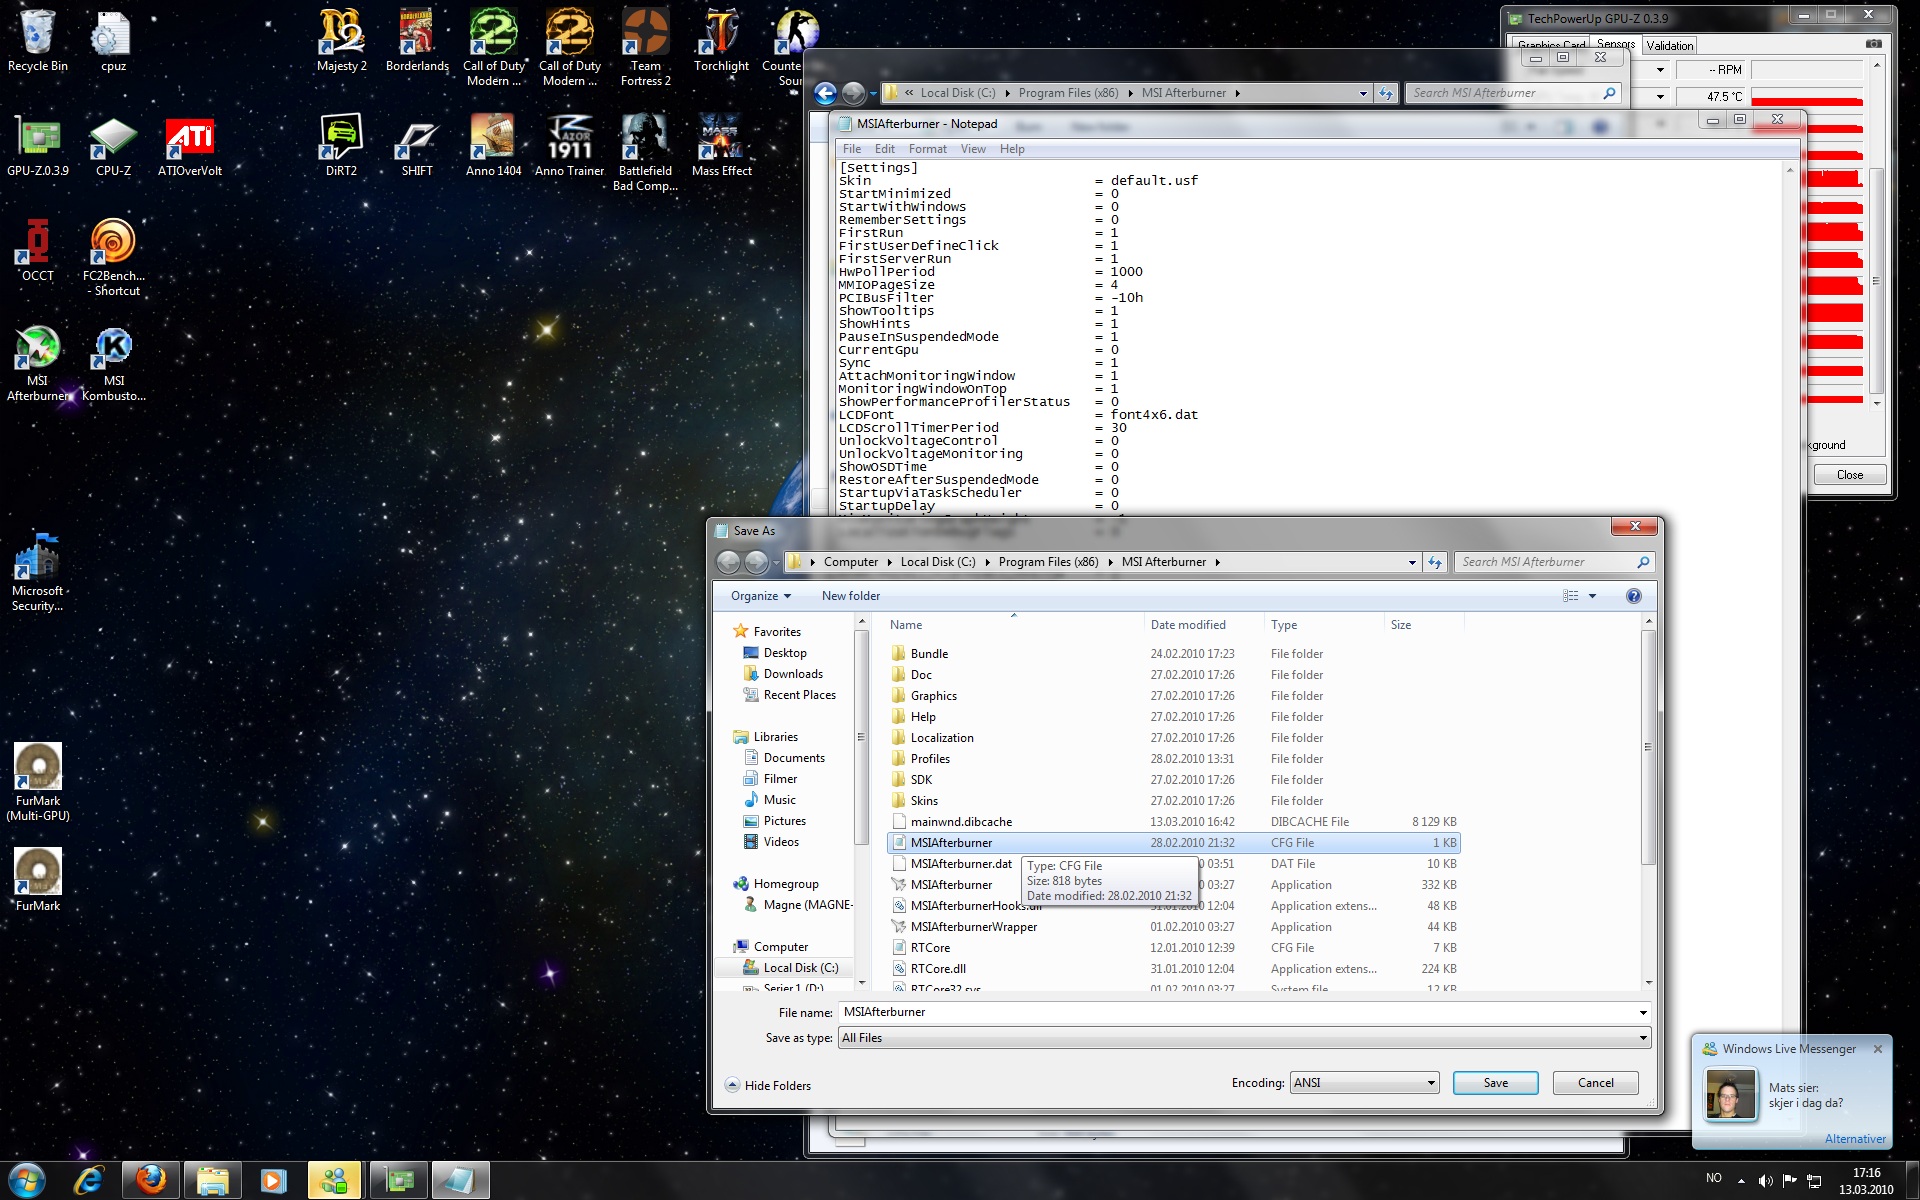Open the Save as type dropdown

pyautogui.click(x=1244, y=1038)
